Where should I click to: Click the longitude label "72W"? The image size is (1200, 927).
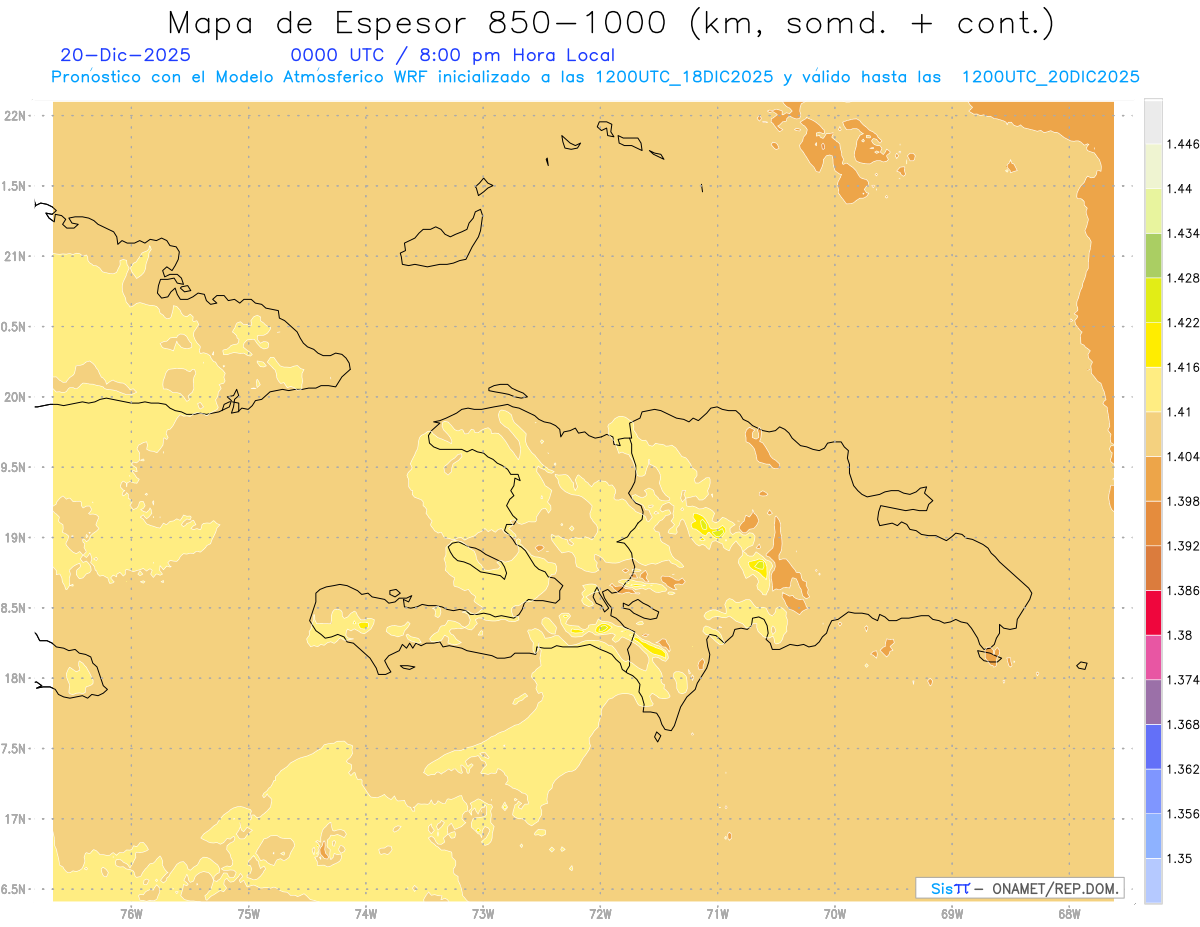pyautogui.click(x=600, y=914)
